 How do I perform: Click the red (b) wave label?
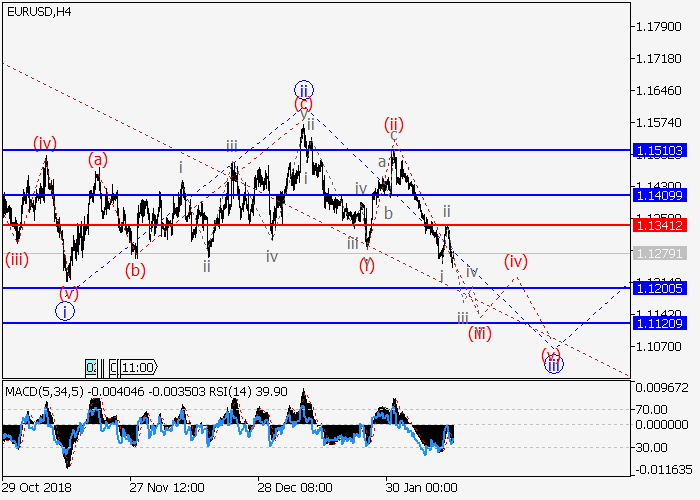point(135,268)
